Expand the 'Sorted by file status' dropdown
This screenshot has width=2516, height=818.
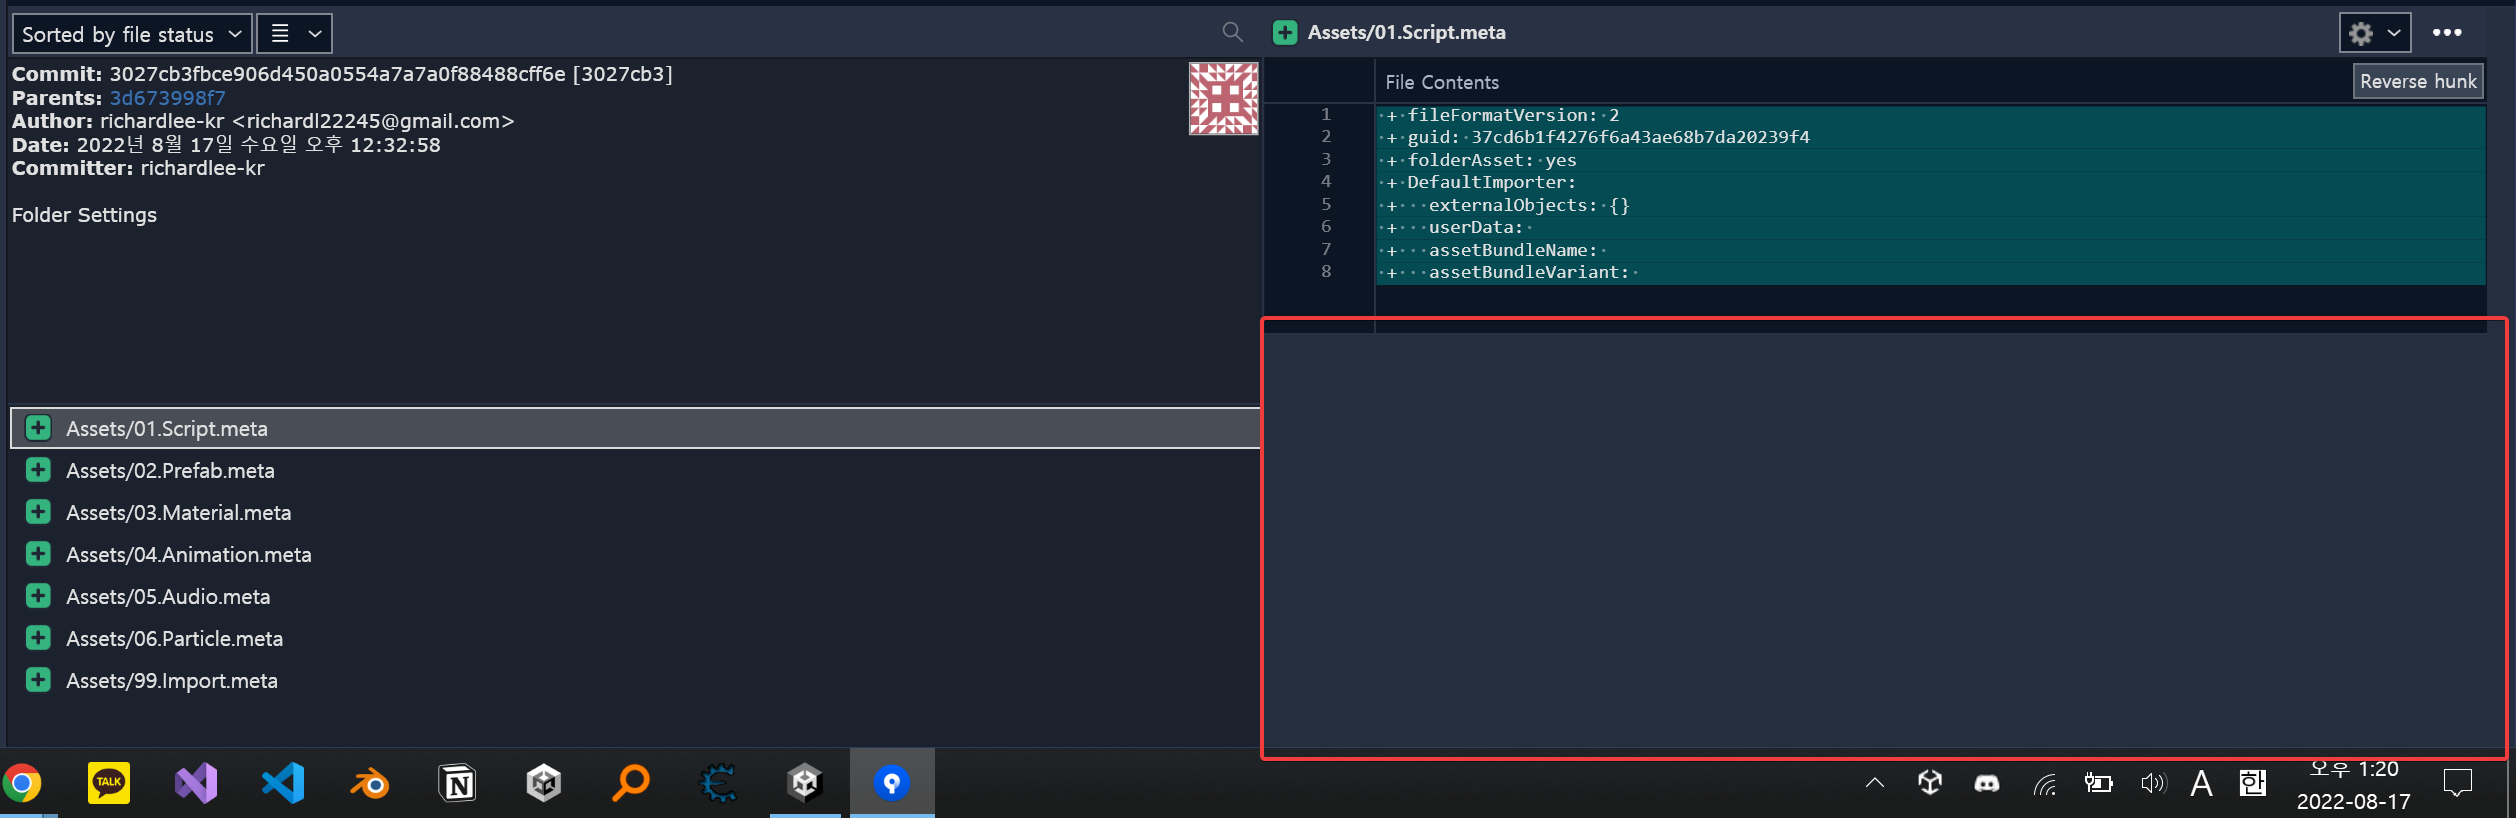tap(131, 34)
